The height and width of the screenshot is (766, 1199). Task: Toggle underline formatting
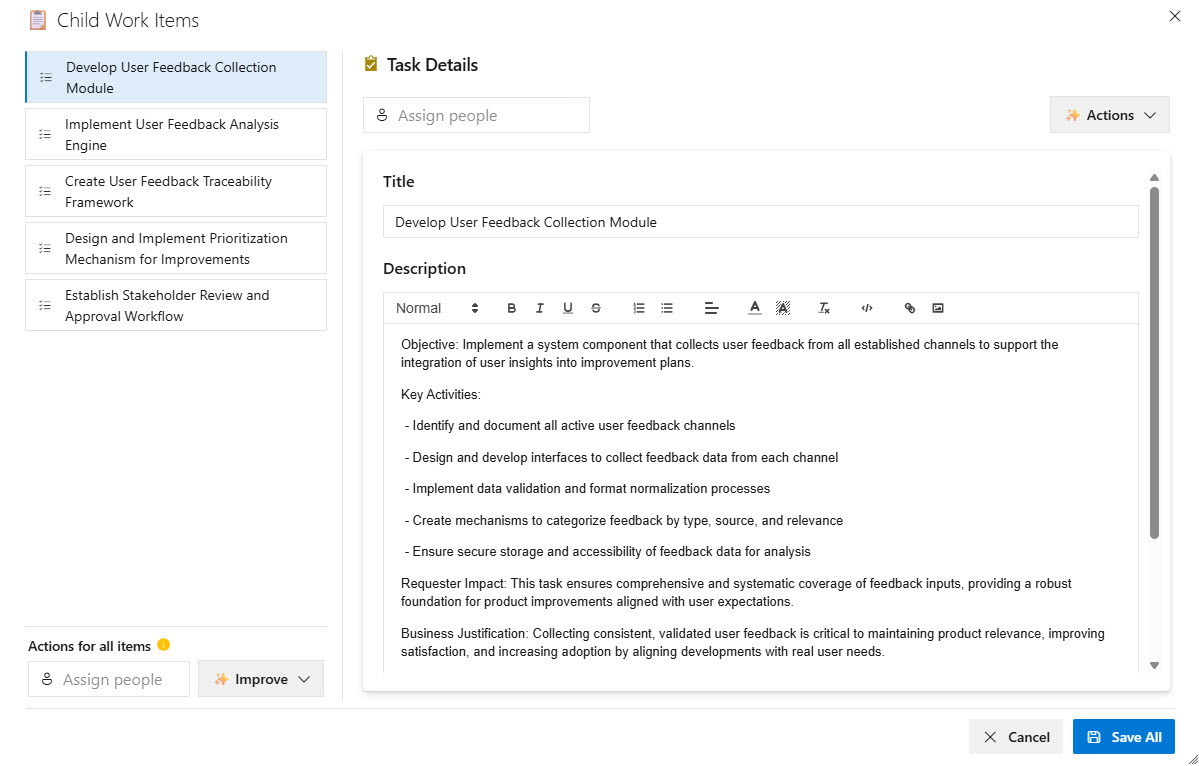point(567,308)
